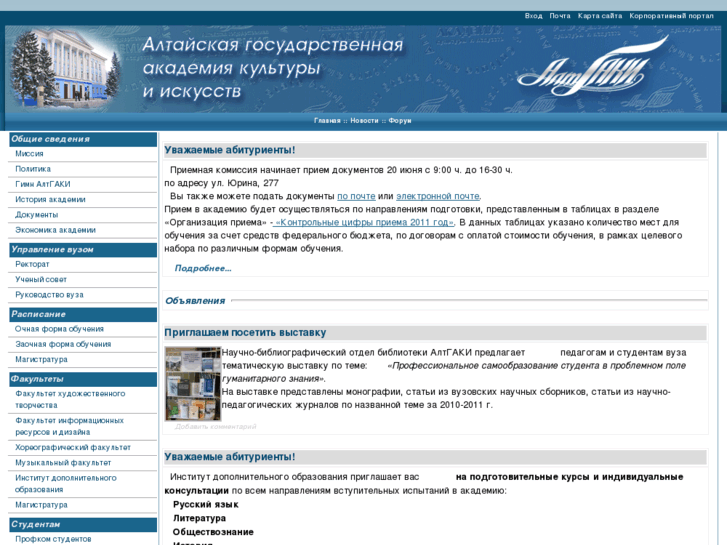The height and width of the screenshot is (545, 727).
Task: Select Главная in the navigation bar
Action: (x=327, y=121)
